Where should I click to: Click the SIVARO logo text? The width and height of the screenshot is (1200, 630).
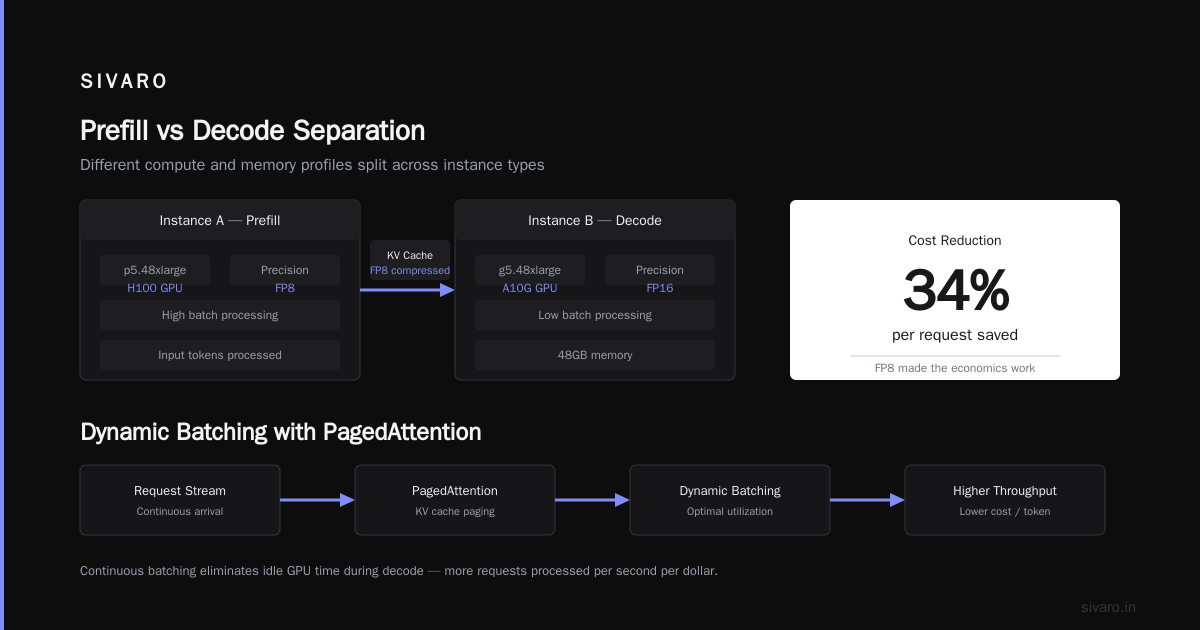click(x=124, y=82)
